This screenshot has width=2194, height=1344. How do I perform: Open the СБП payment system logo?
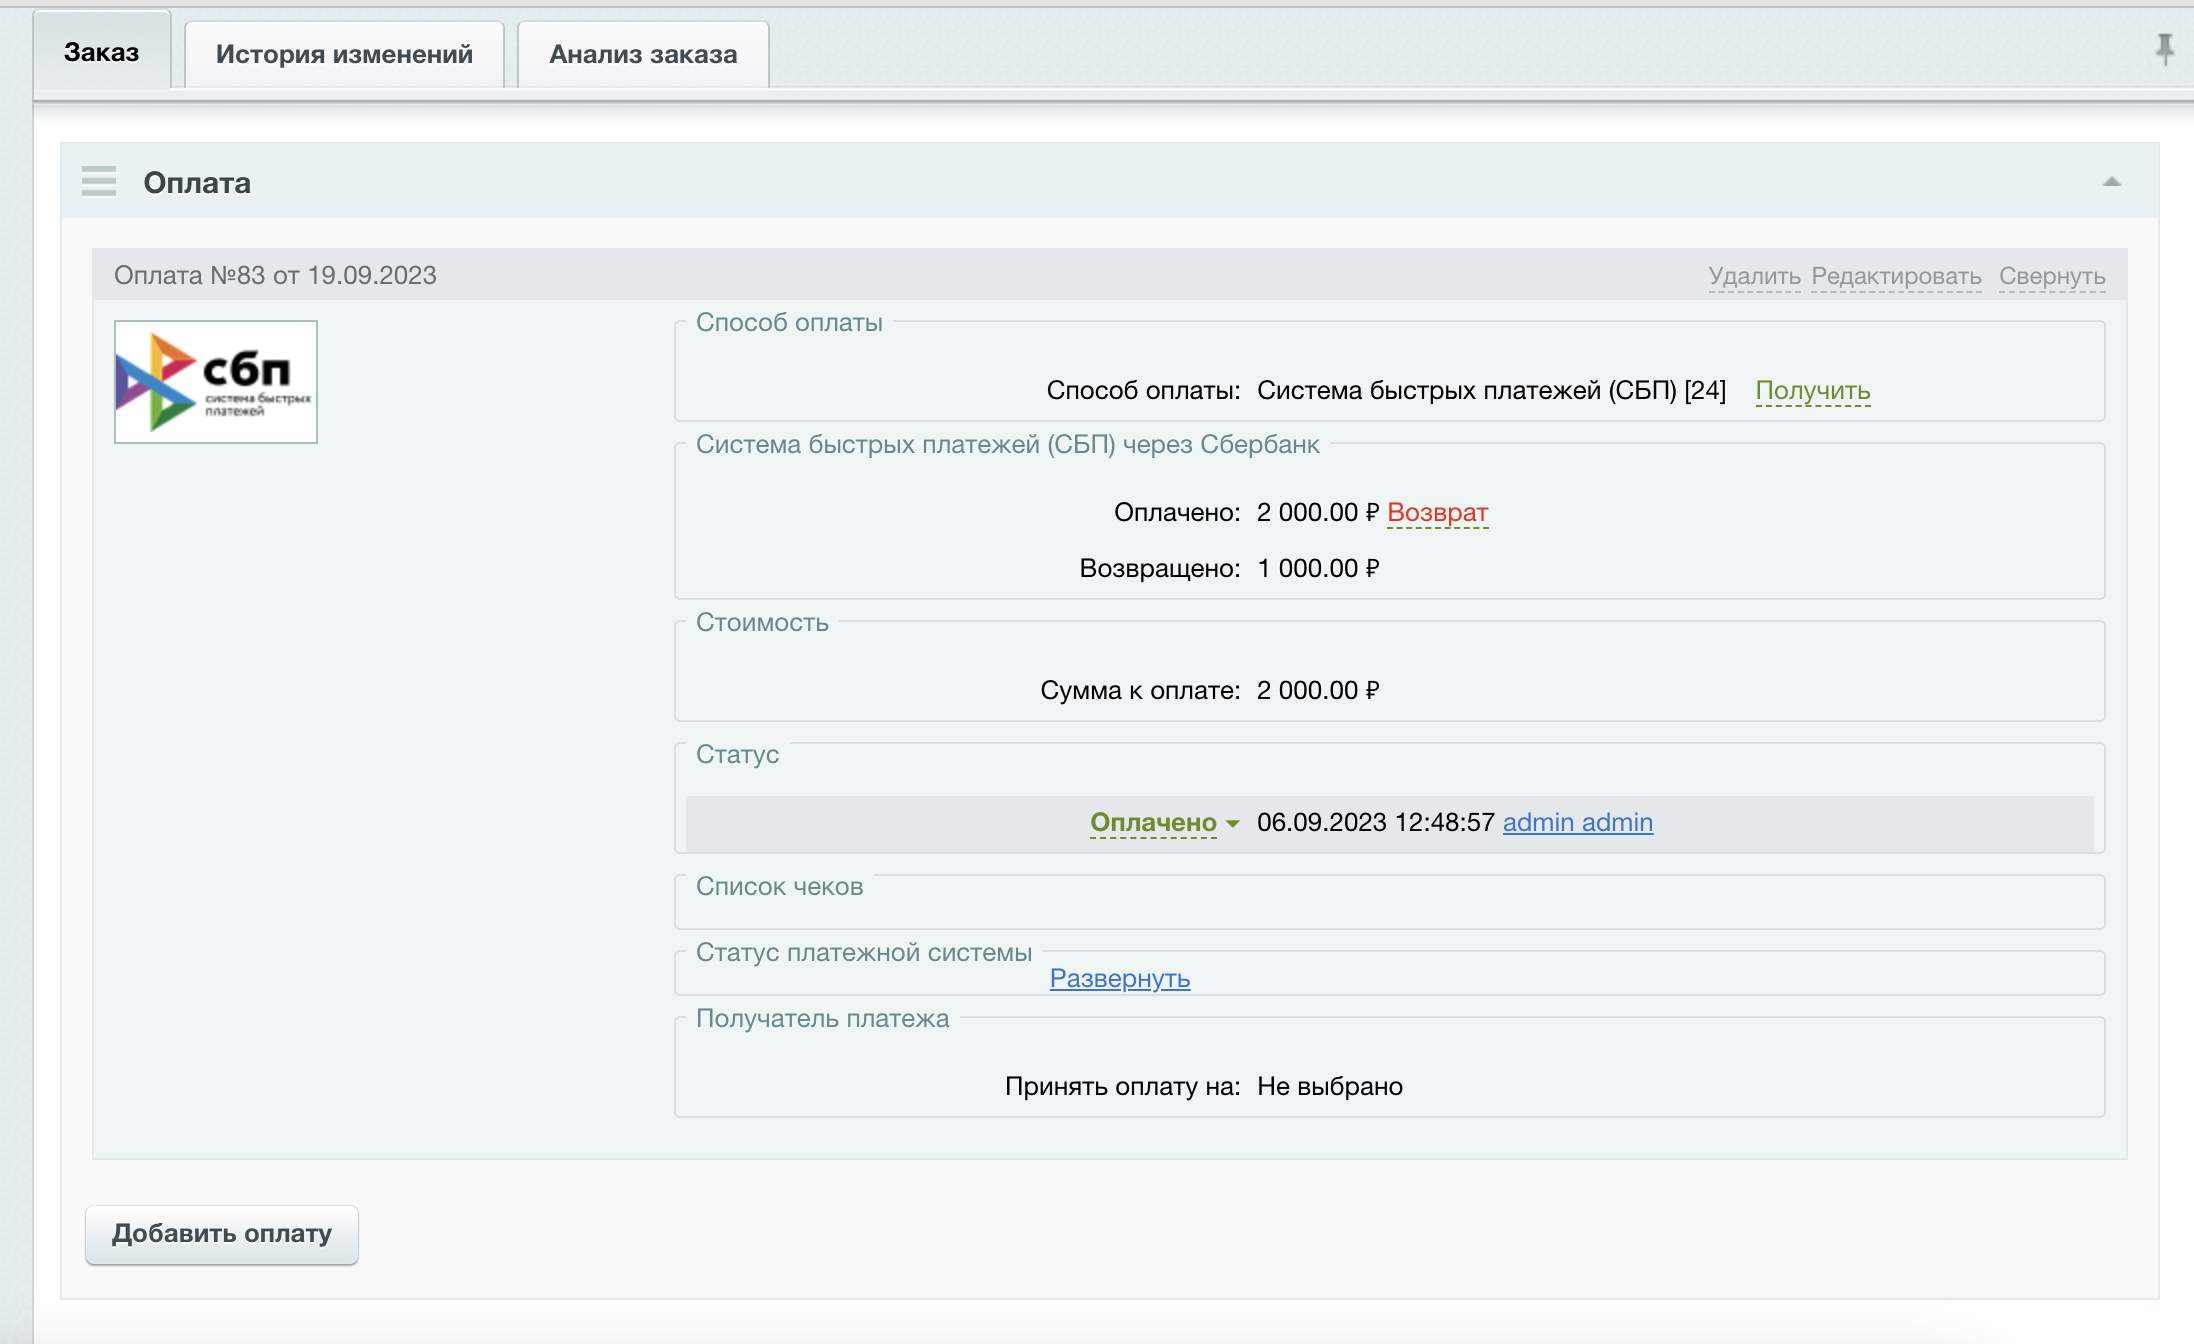click(216, 382)
